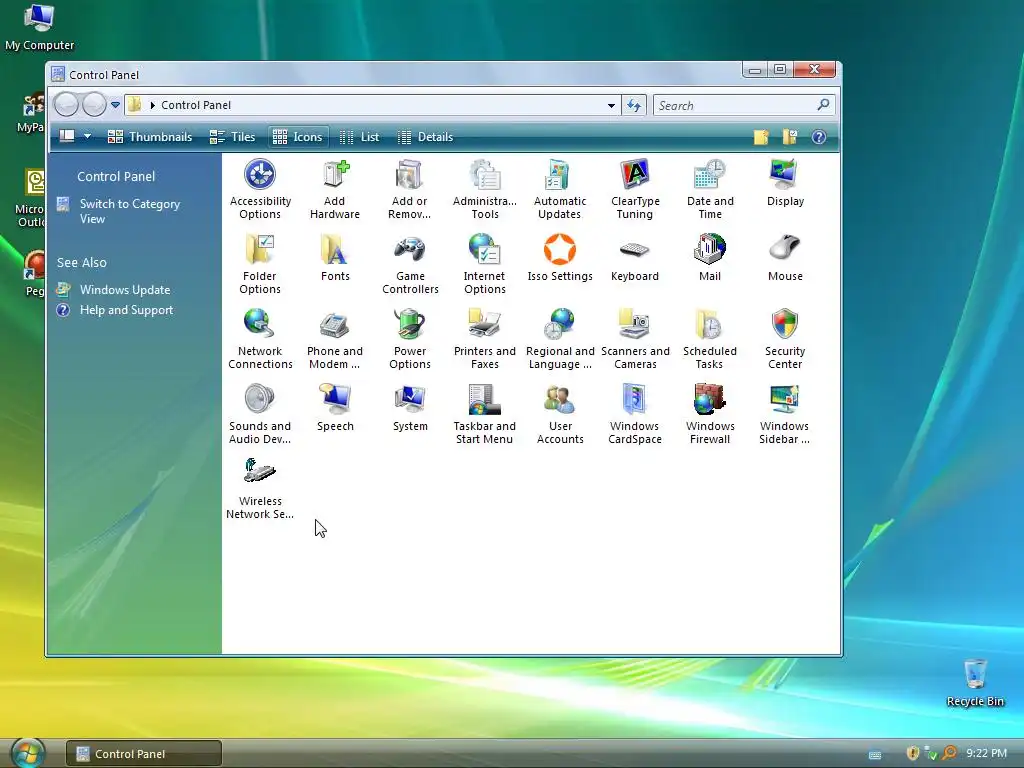The width and height of the screenshot is (1024, 768).
Task: Open Automatic Updates settings
Action: coord(560,189)
